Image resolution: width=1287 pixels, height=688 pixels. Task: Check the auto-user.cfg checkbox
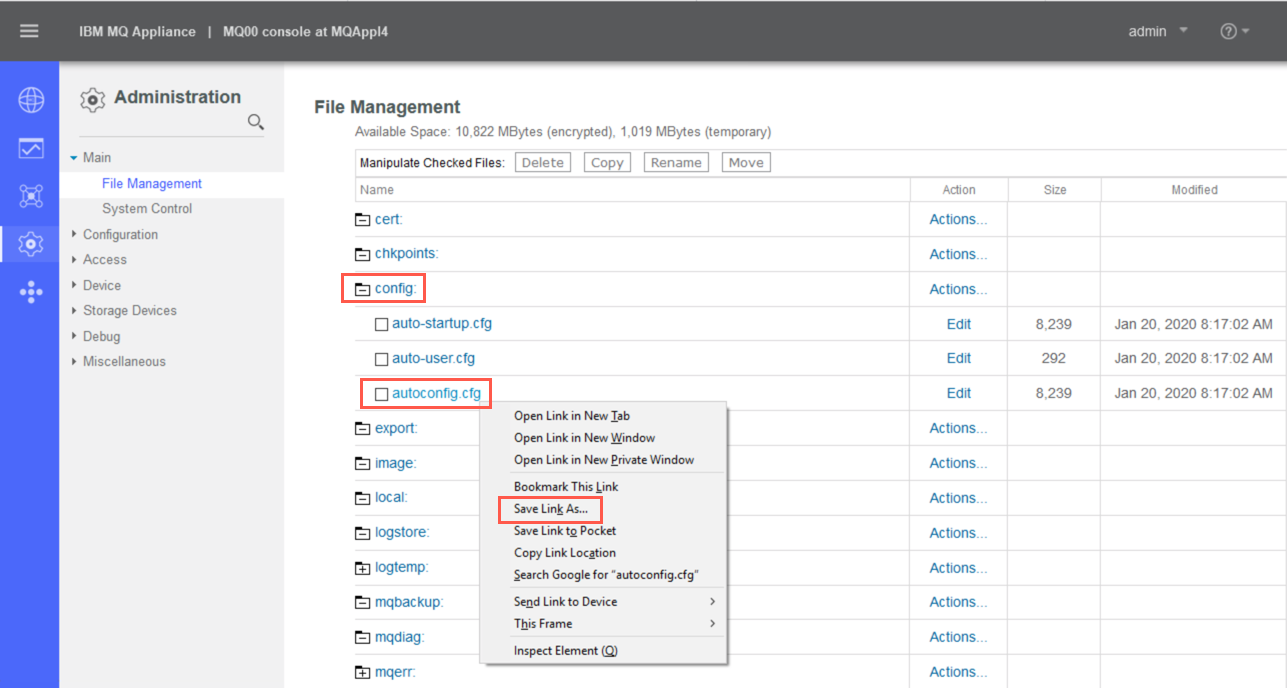tap(381, 359)
